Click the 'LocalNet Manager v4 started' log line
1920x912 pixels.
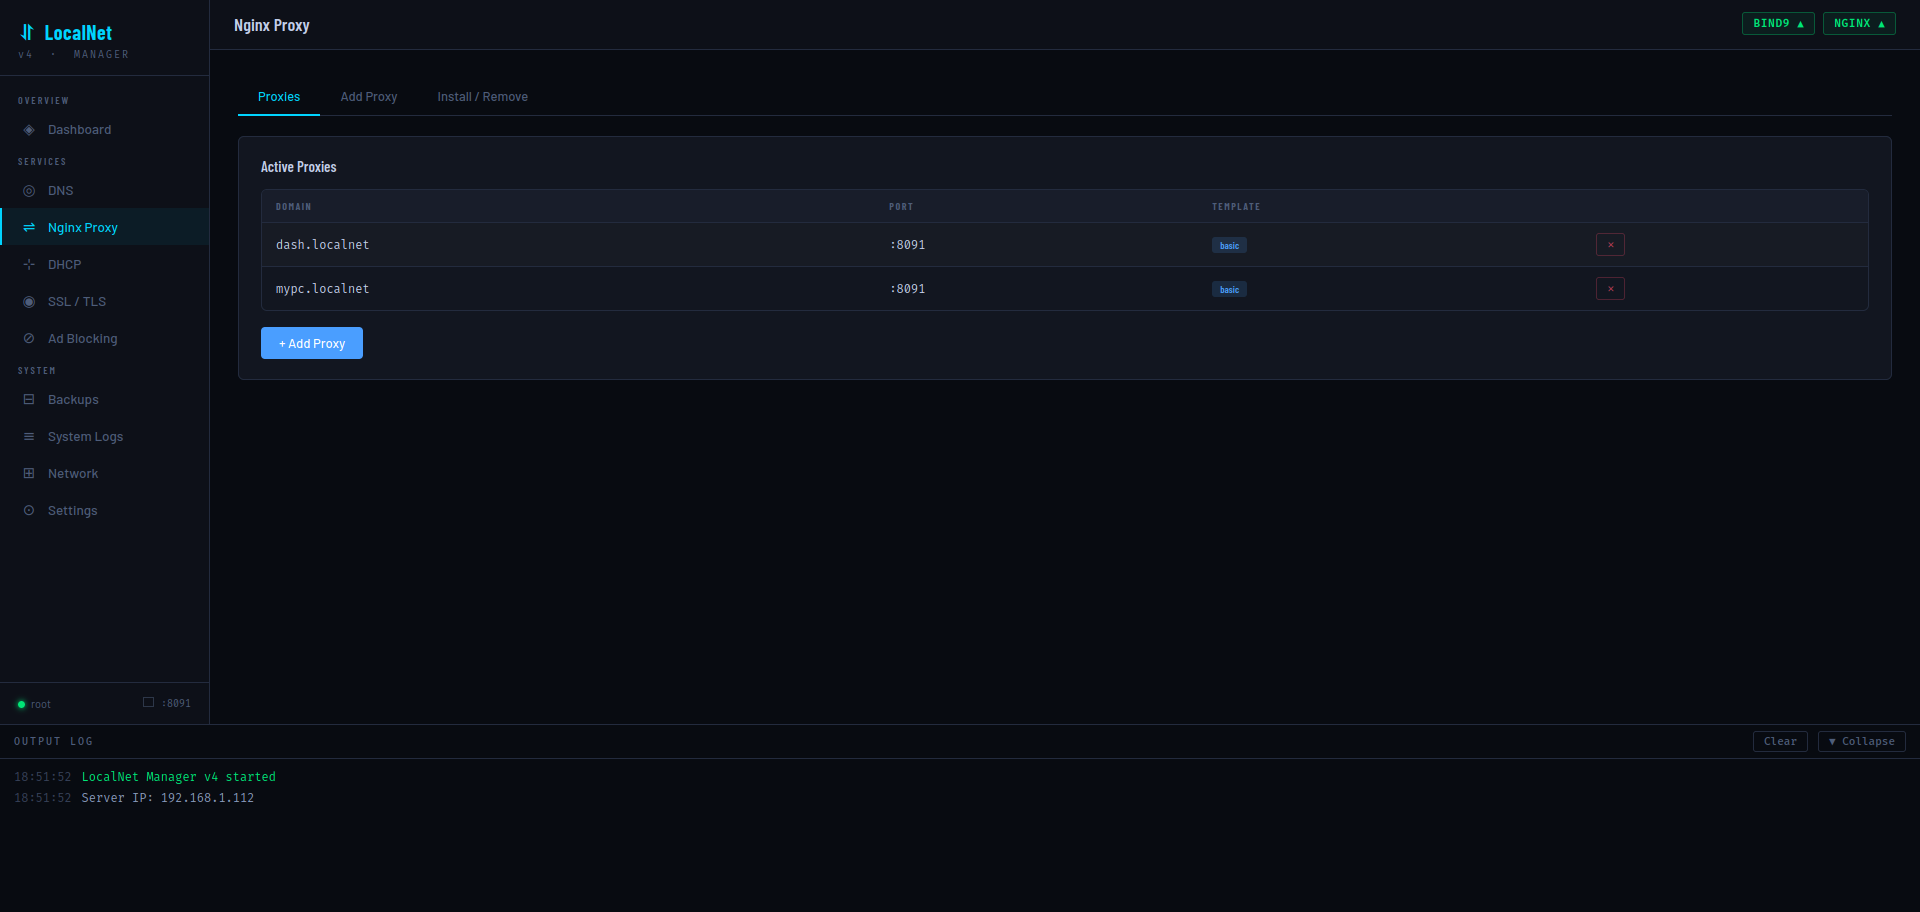tap(178, 777)
